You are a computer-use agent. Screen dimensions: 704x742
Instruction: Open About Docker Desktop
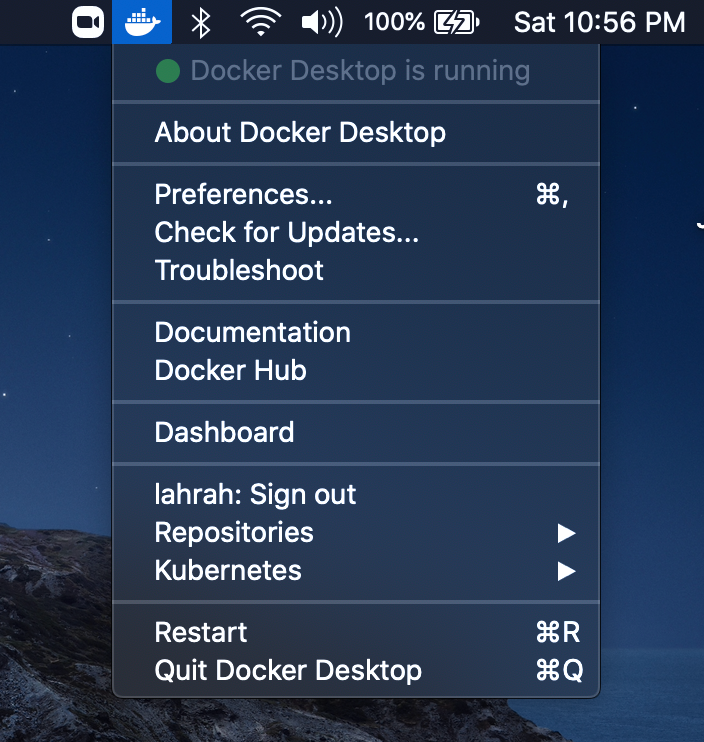click(356, 132)
